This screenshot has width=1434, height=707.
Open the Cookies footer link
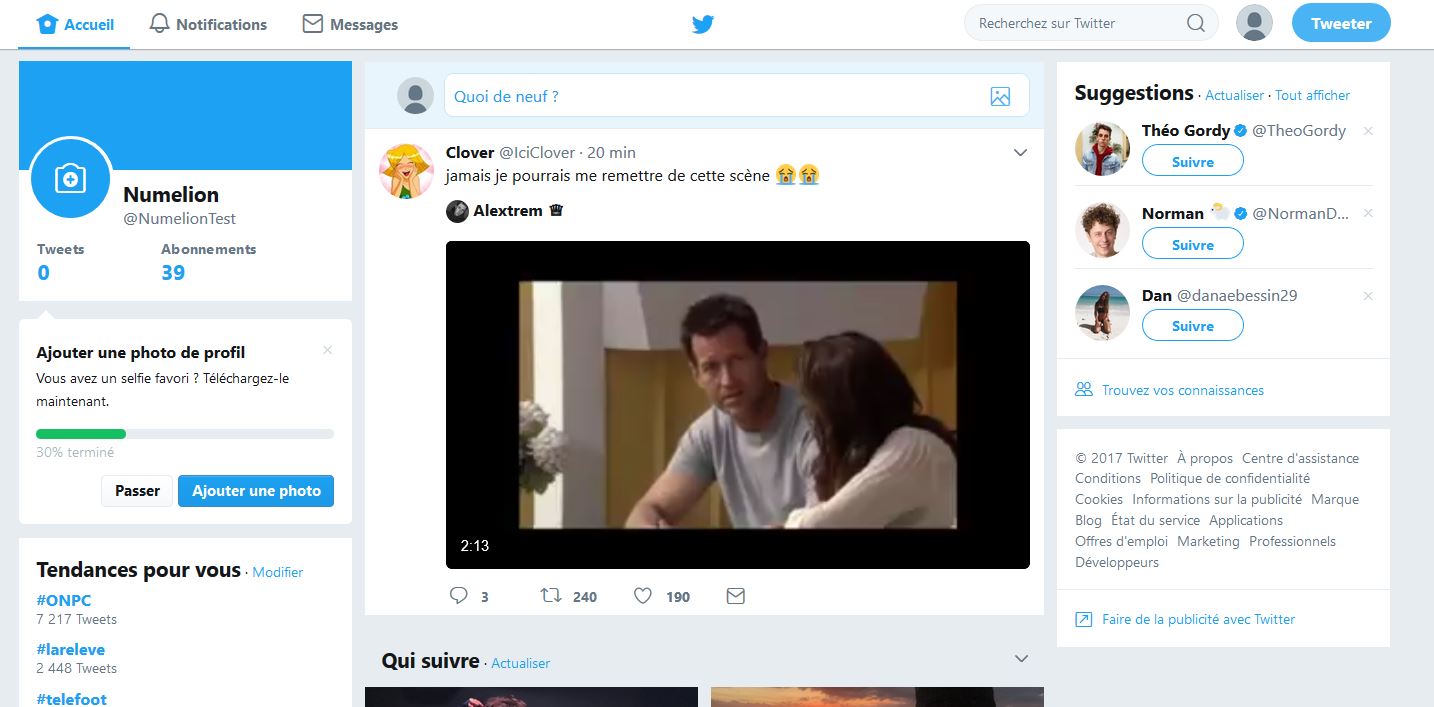click(x=1099, y=499)
